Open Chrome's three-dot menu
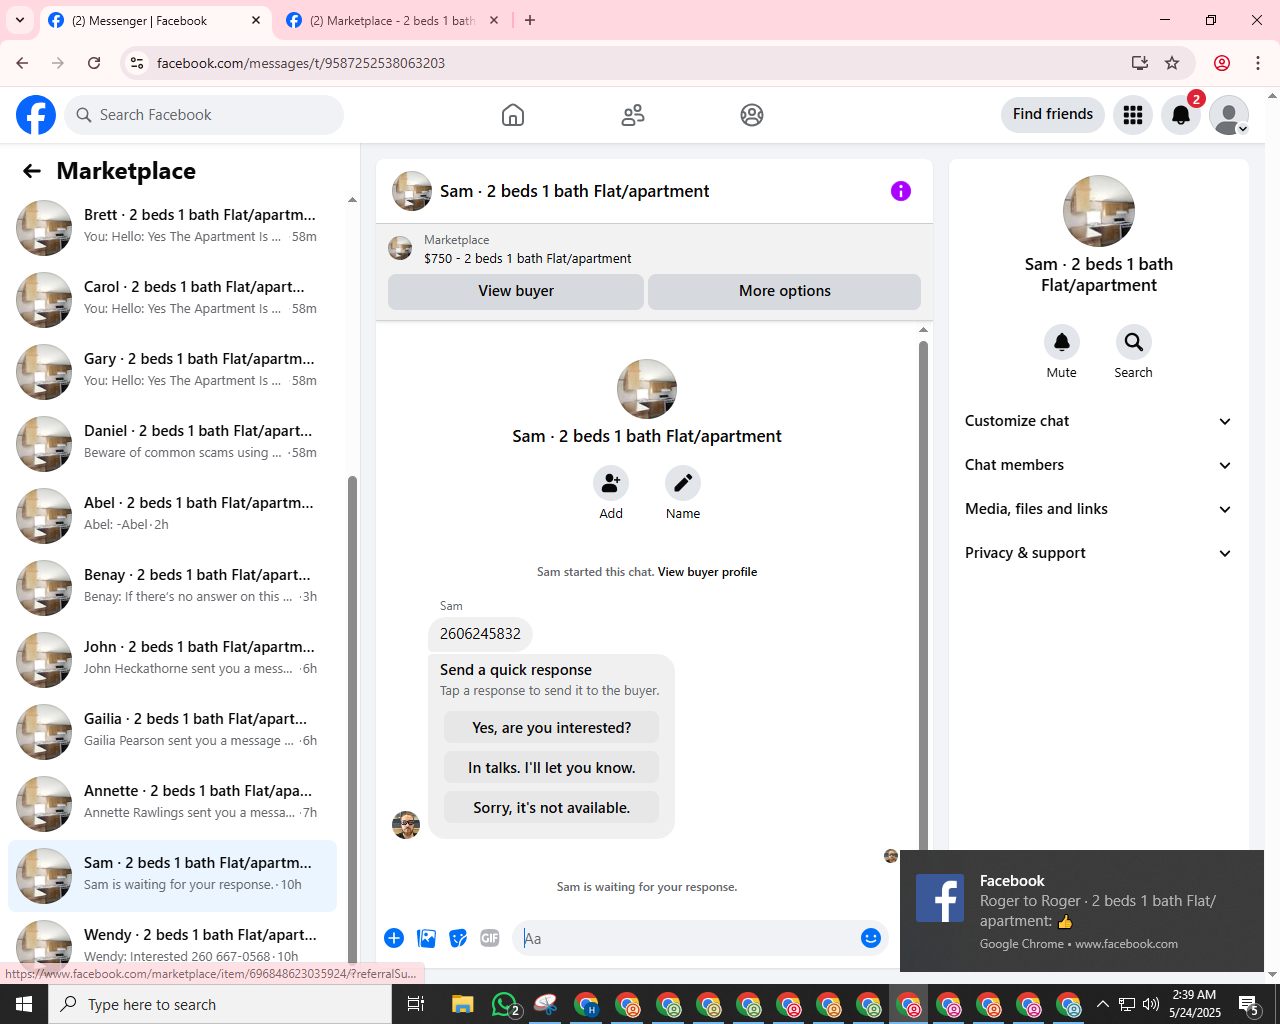 (1258, 63)
